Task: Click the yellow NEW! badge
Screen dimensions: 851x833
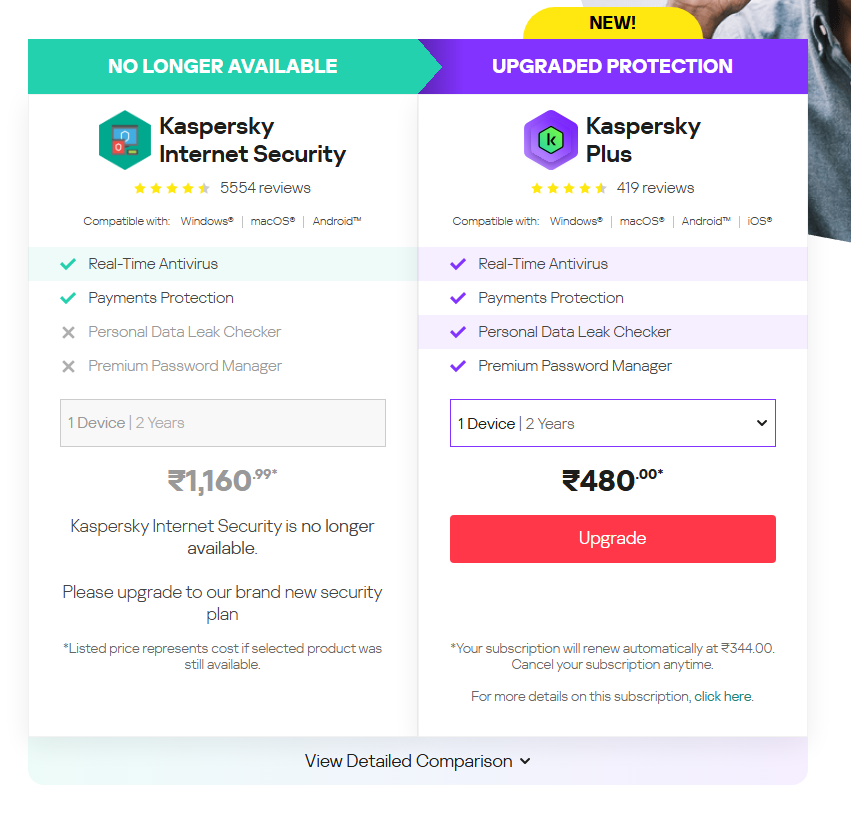Action: click(x=613, y=23)
